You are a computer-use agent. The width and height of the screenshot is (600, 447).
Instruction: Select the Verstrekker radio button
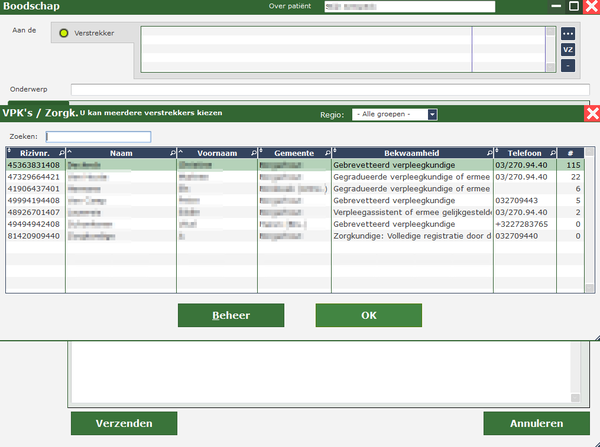65,34
